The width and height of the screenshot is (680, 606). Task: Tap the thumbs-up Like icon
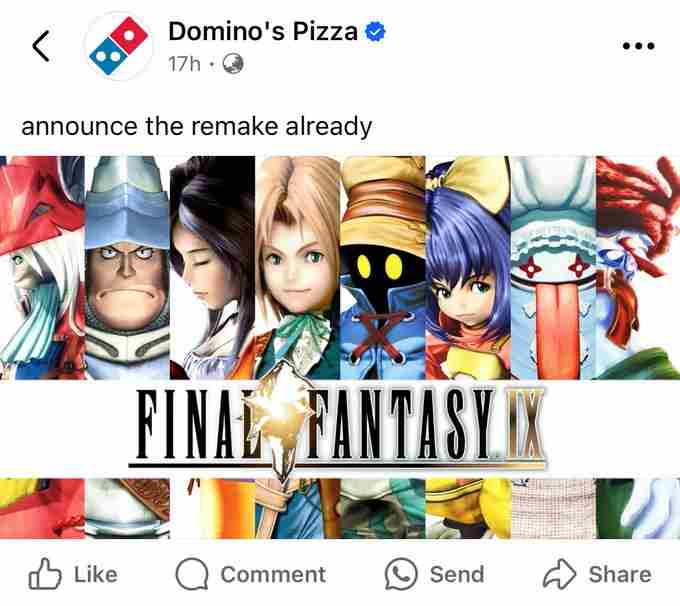tap(45, 574)
